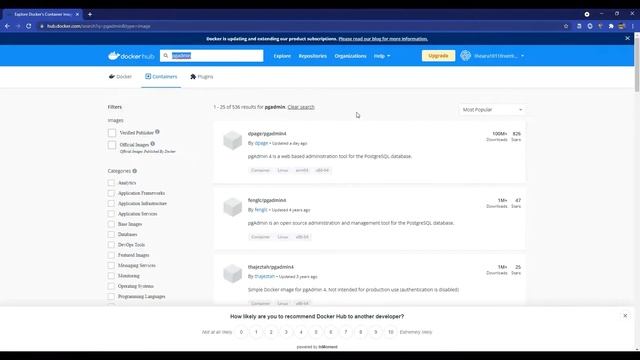Viewport: 640px width, 360px height.
Task: Open the username account dropdown
Action: tap(499, 56)
